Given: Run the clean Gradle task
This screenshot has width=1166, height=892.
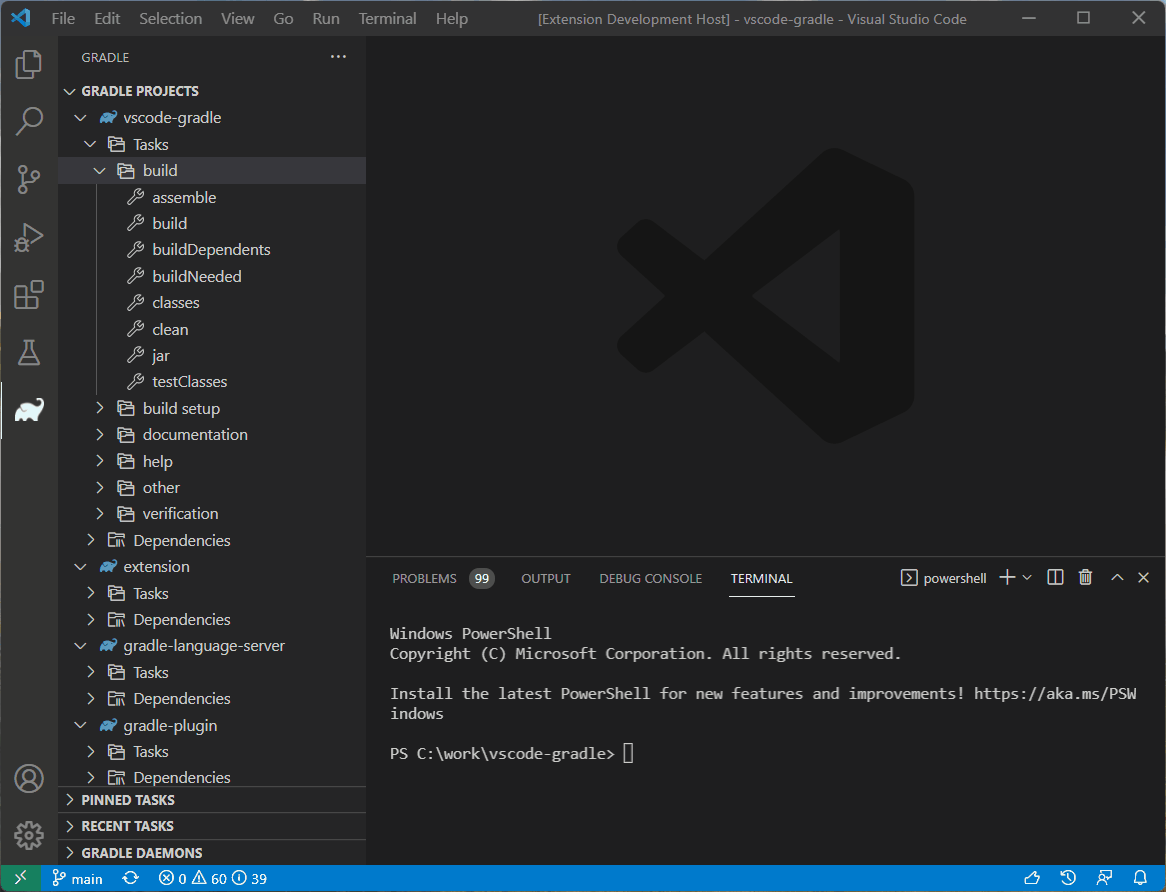Looking at the screenshot, I should (x=171, y=328).
